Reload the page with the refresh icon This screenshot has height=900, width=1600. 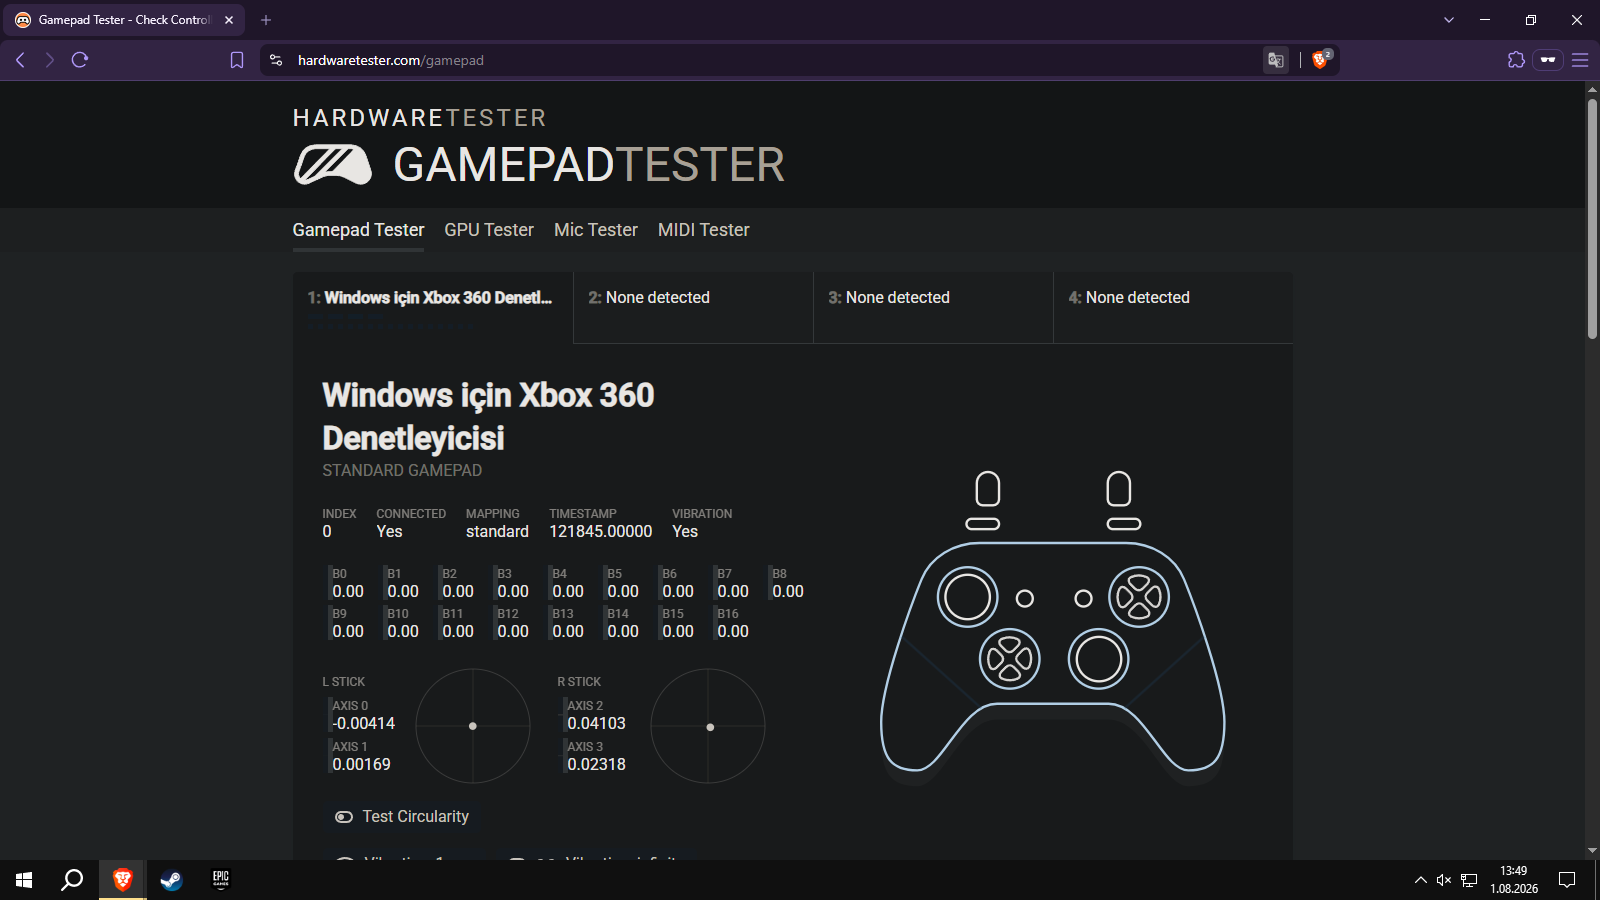tap(80, 60)
